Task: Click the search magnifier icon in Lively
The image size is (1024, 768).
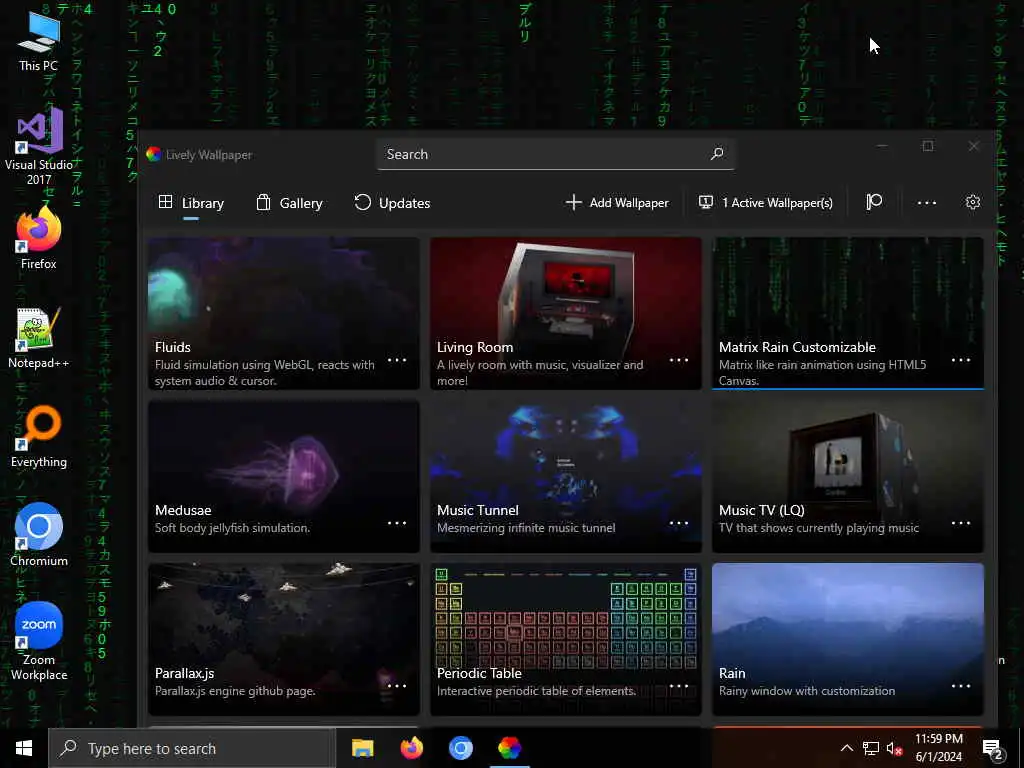Action: [x=716, y=154]
